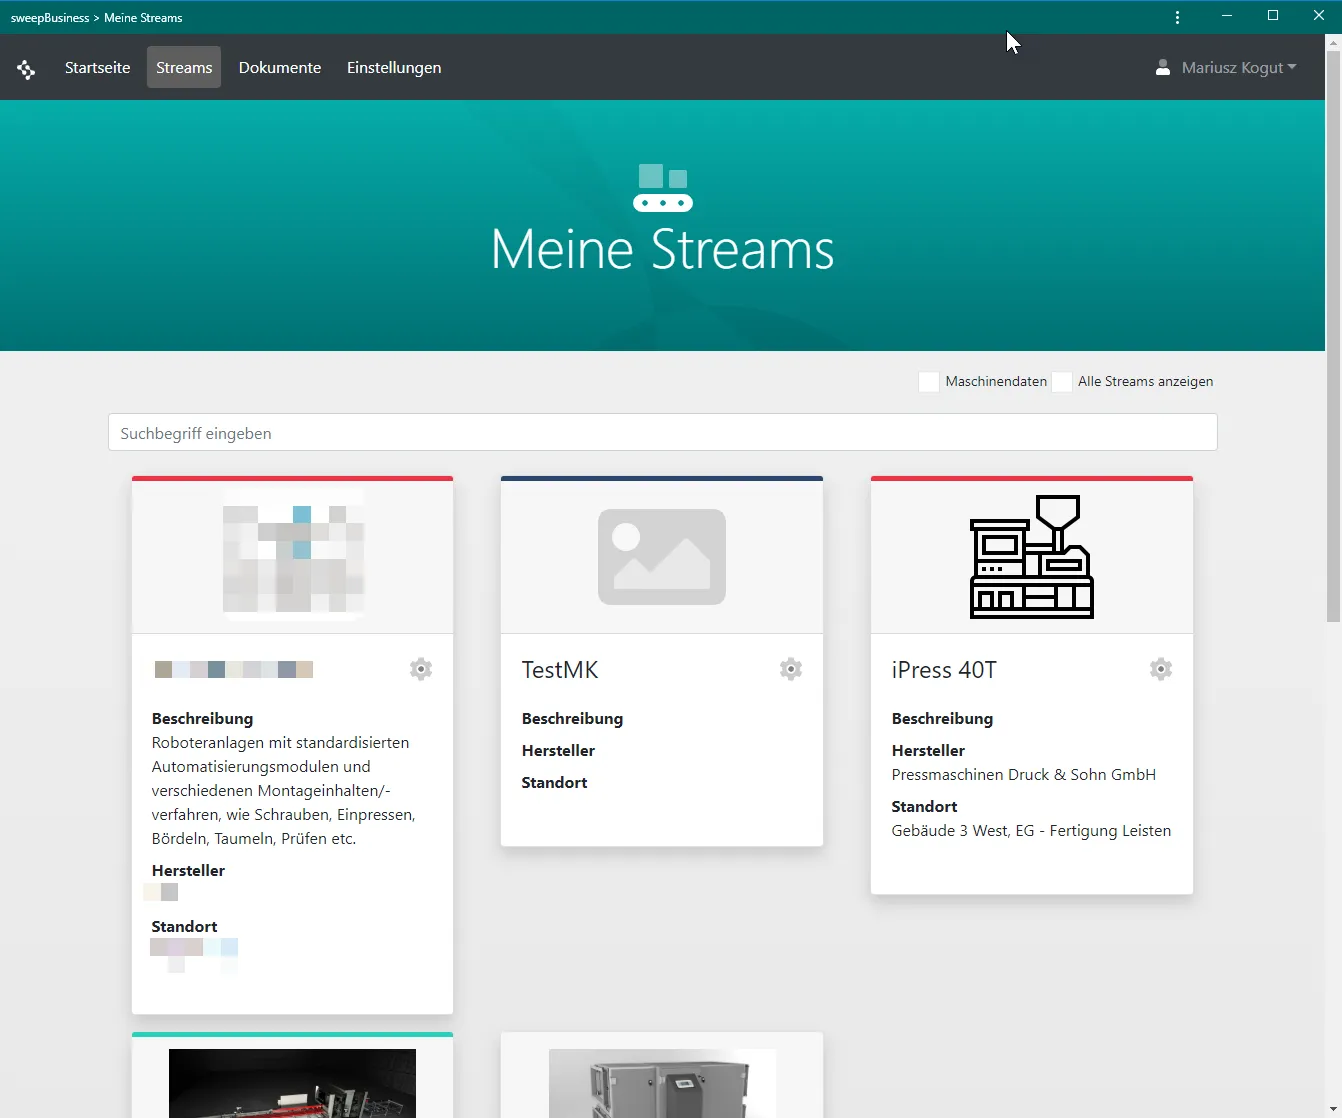Switch to the Dokumente tab
This screenshot has width=1342, height=1118.
279,67
